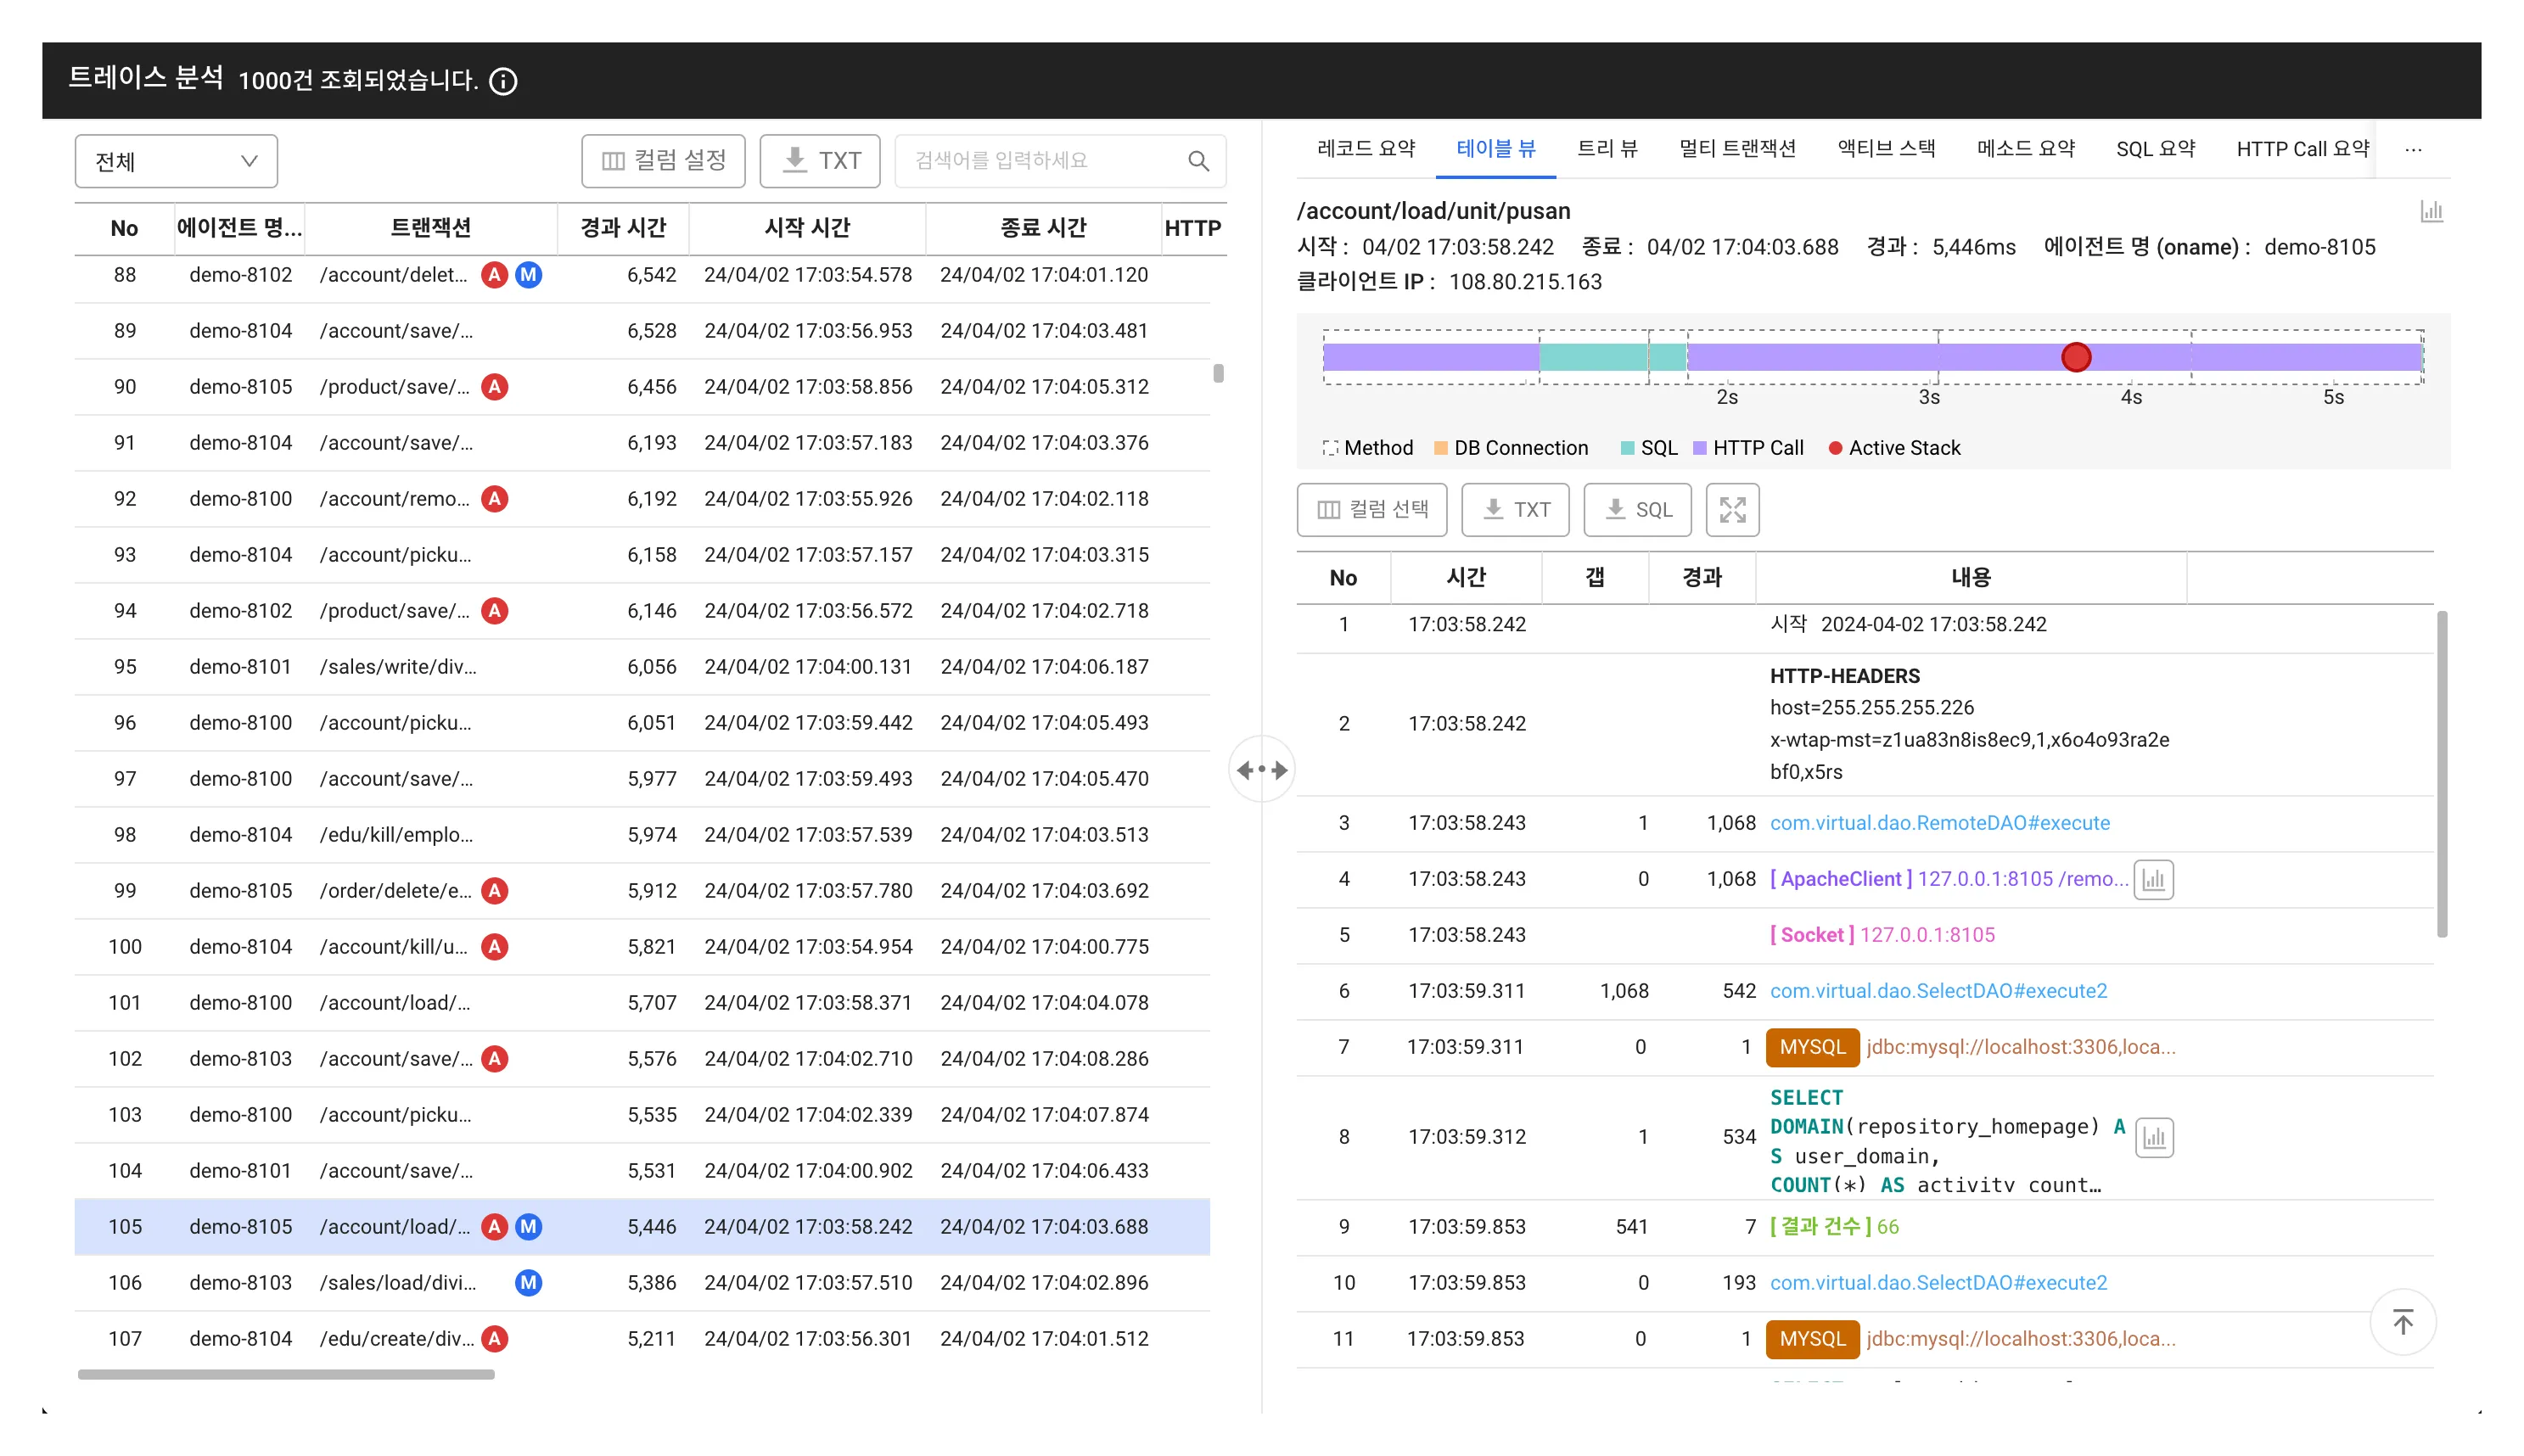Click the 컬럼 설정 button
The image size is (2524, 1456).
click(x=663, y=161)
